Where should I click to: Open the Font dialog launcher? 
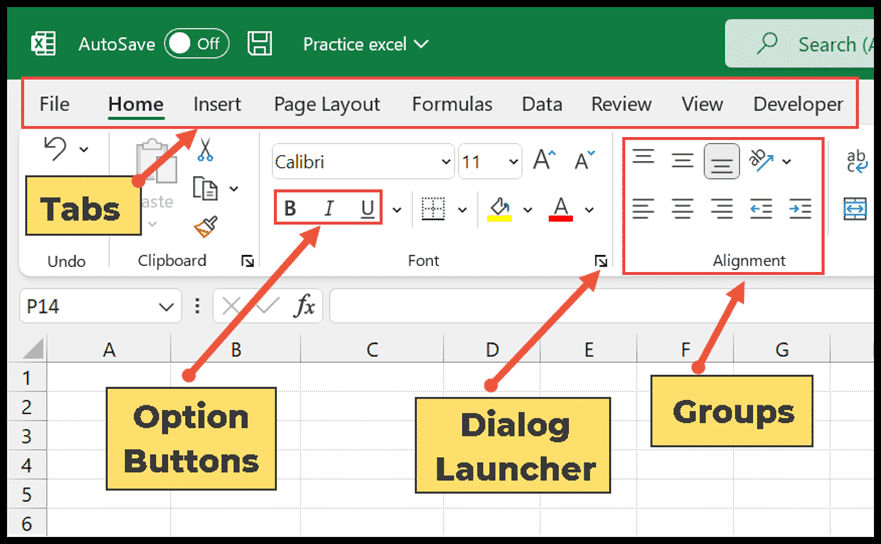[601, 261]
